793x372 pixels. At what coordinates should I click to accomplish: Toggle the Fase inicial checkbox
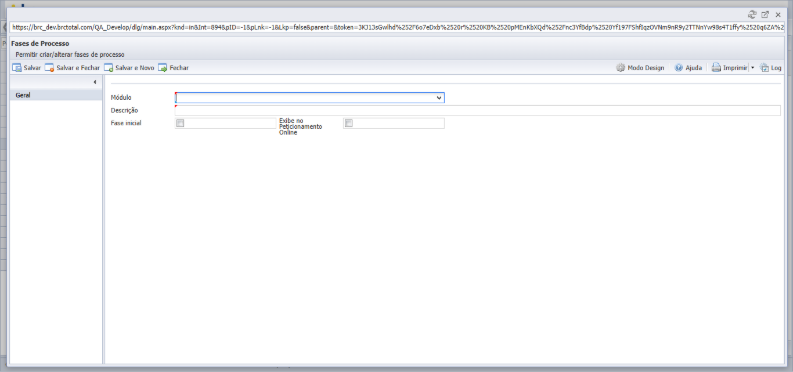click(x=180, y=123)
